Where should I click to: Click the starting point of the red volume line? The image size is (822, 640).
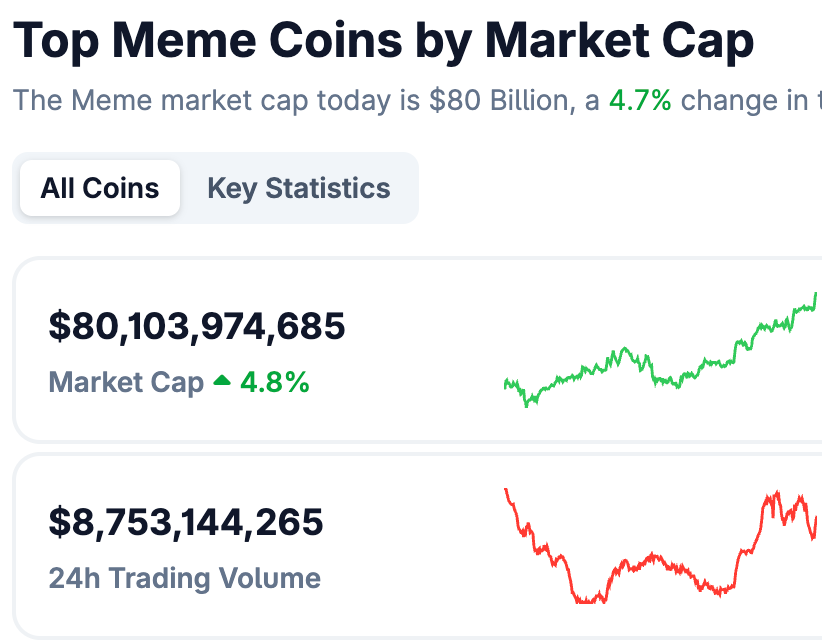click(x=506, y=490)
